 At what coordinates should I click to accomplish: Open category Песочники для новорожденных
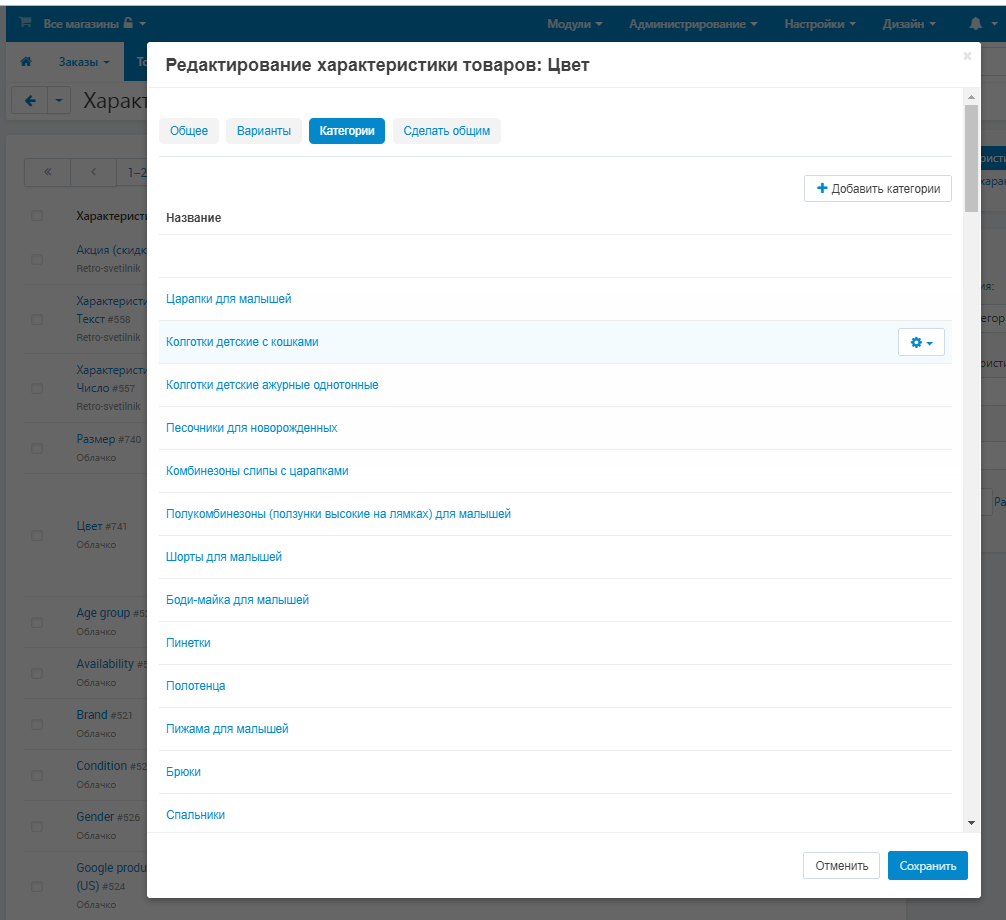252,428
